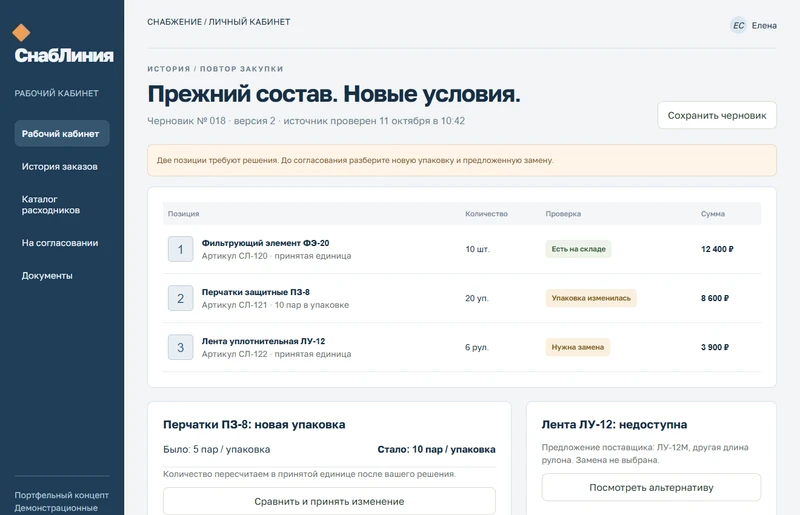
Task: Click the Лента ЛУ-12: недоступна heading
Action: coord(614,425)
